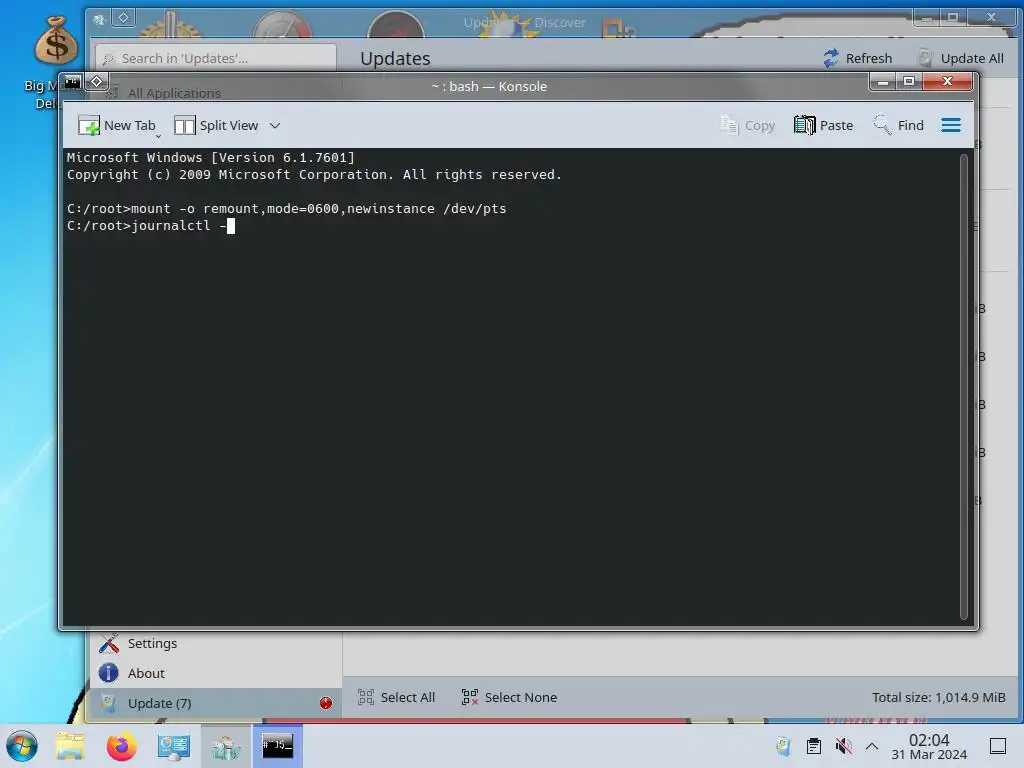Open a New Tab in Konsole

pos(116,125)
